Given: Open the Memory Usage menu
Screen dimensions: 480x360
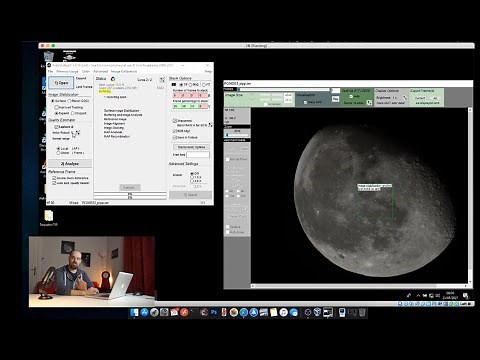Looking at the screenshot, I should coord(67,71).
